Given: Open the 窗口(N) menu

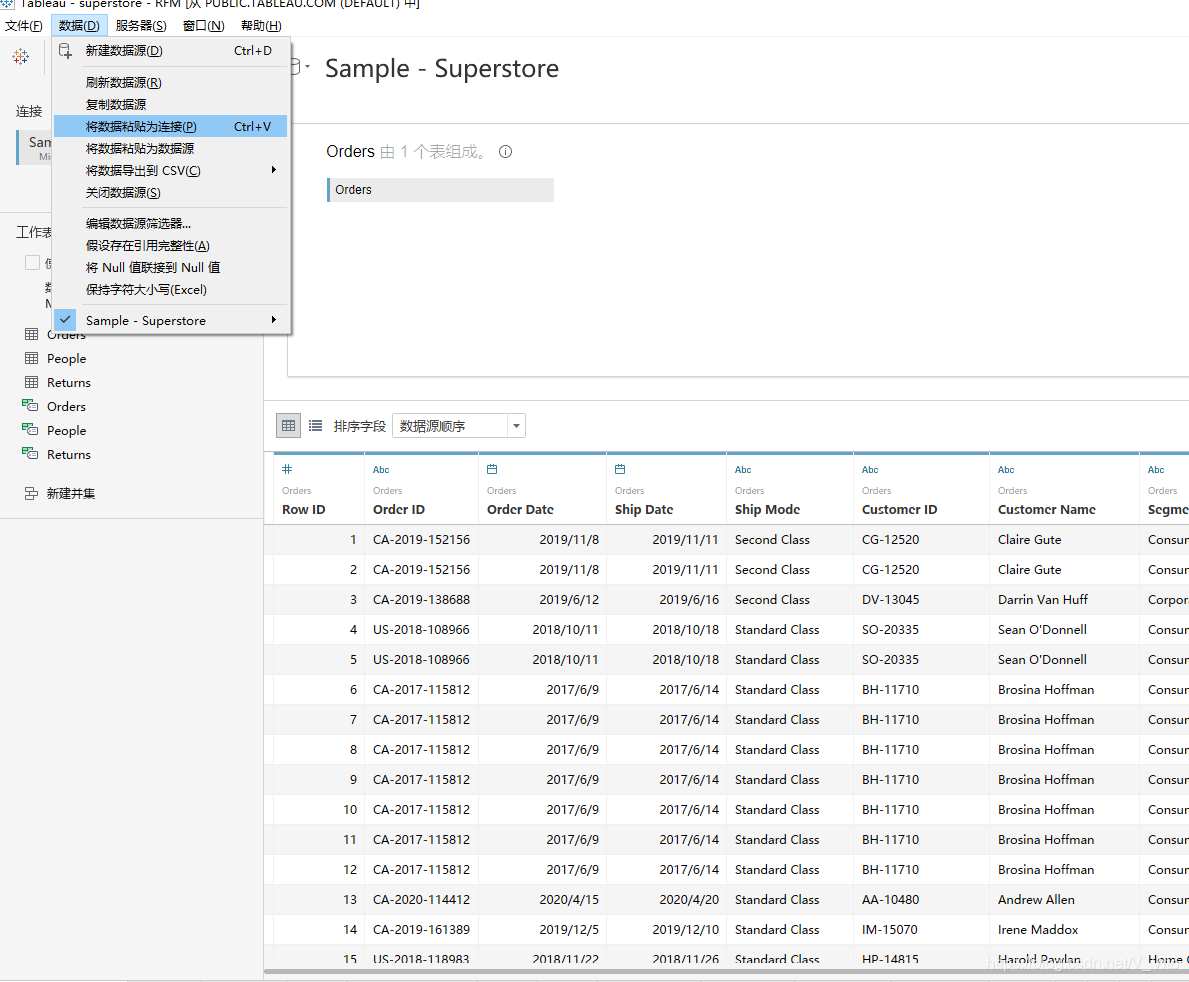Looking at the screenshot, I should point(203,26).
